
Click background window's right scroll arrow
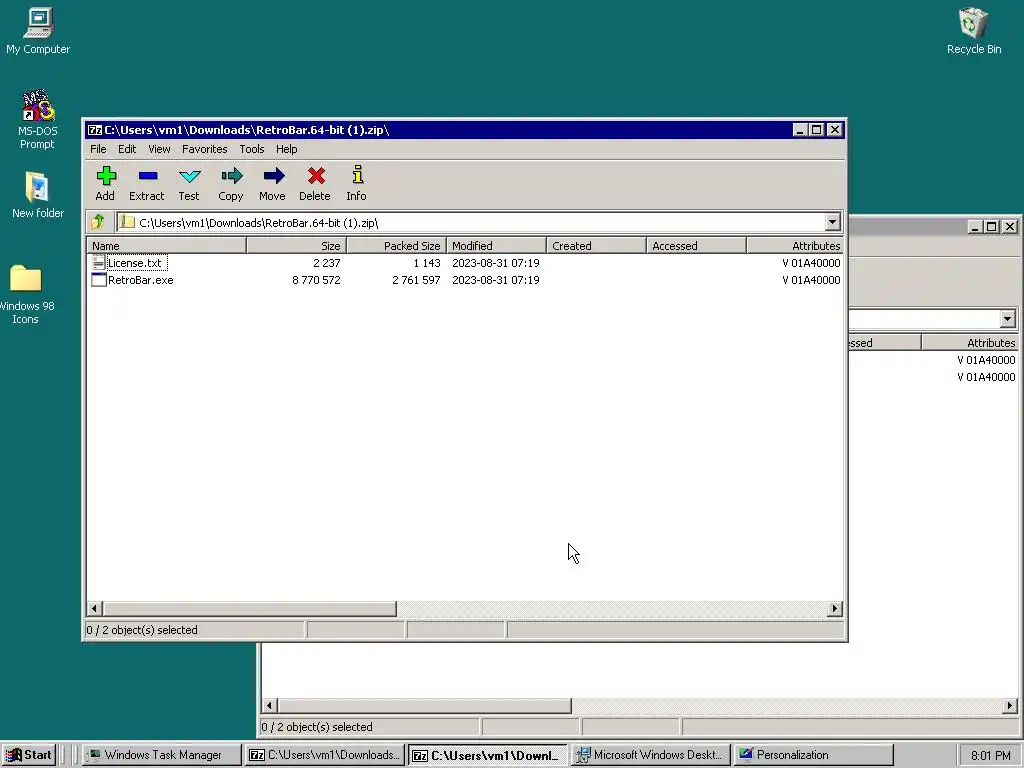(x=1010, y=705)
